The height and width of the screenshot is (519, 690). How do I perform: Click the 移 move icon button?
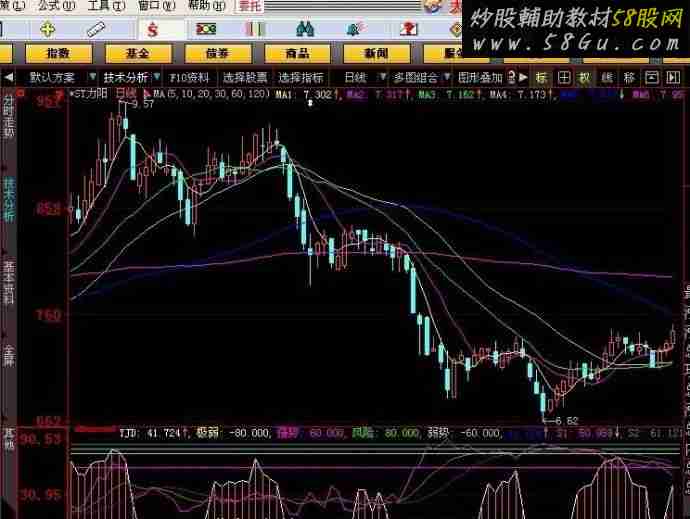629,77
